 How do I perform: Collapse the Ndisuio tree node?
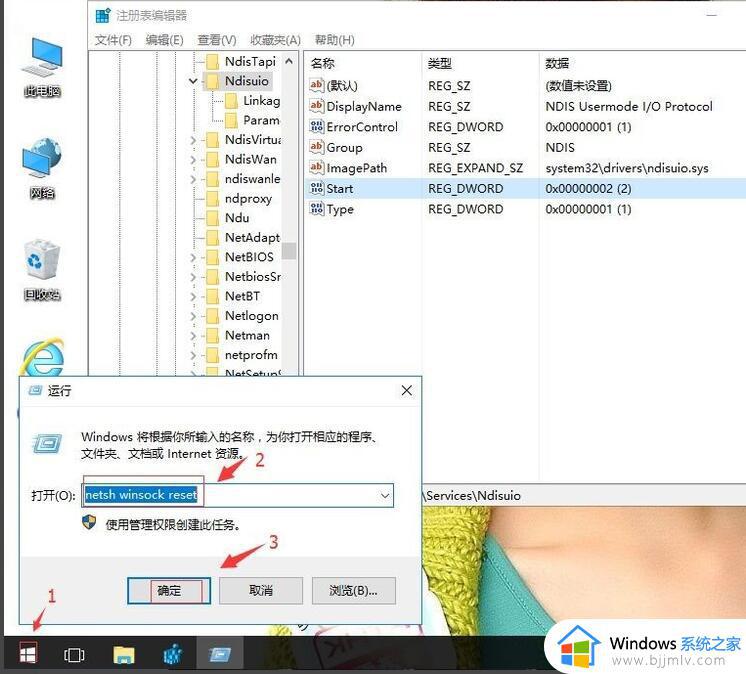(193, 81)
